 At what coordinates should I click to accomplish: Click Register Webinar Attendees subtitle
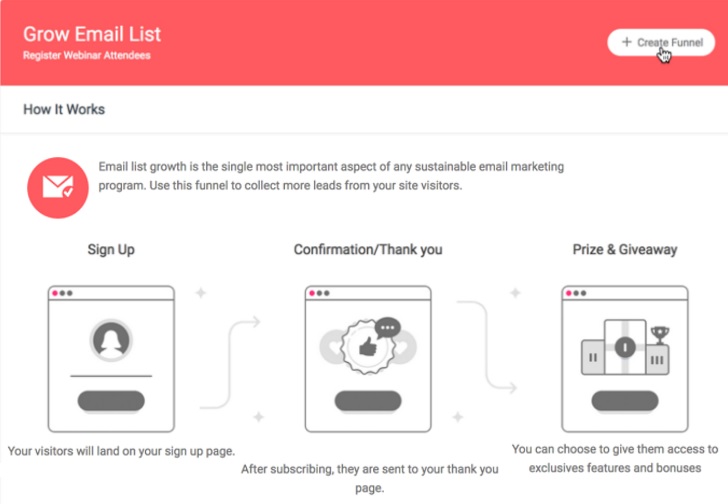pos(87,56)
